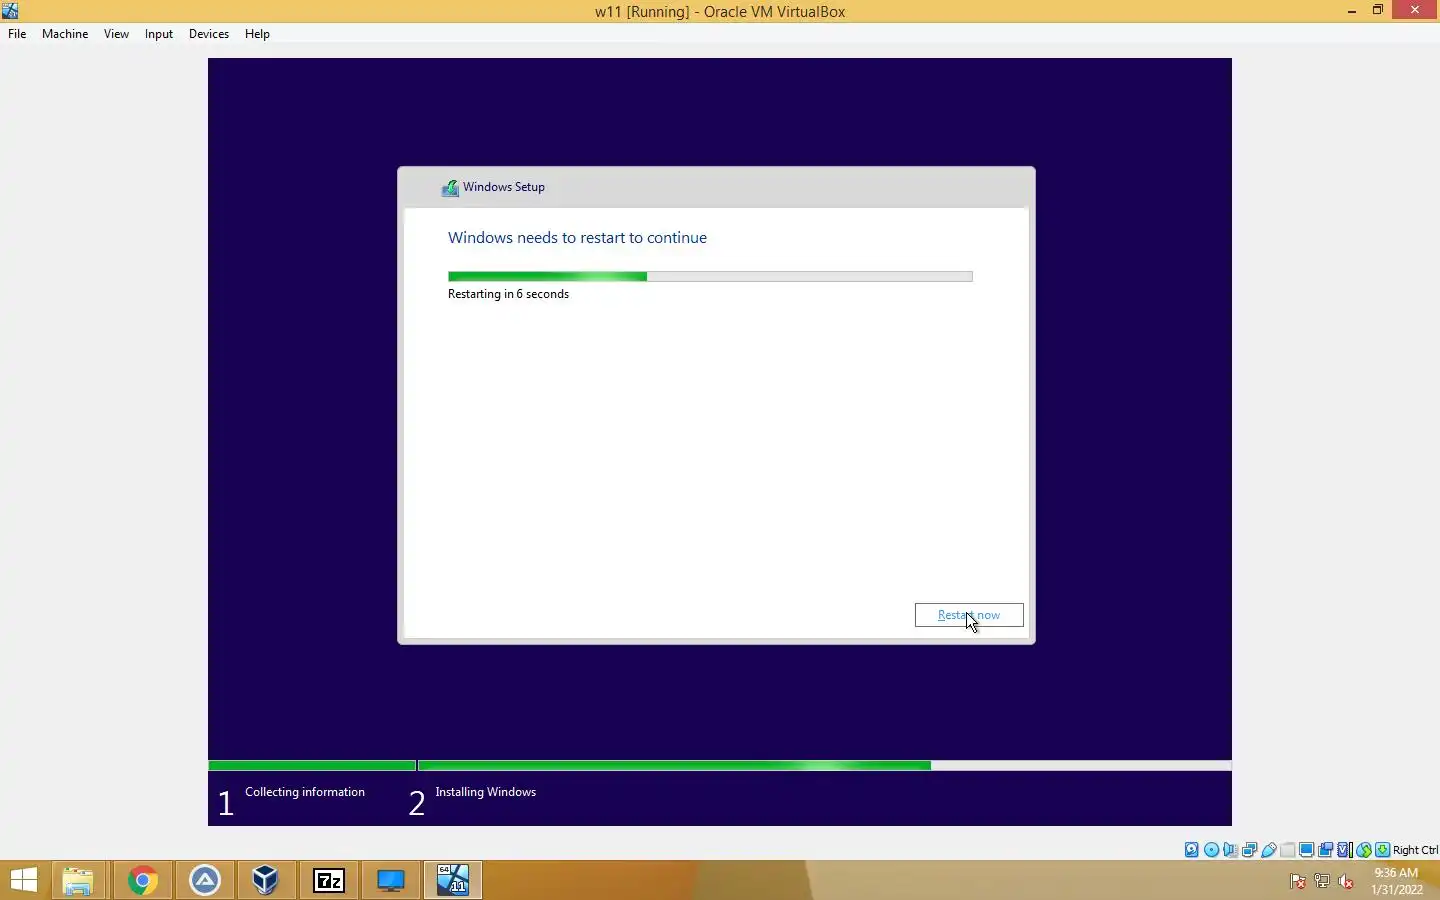Click the greyed-out shared folders indicator icon
The width and height of the screenshot is (1440, 900).
(x=1288, y=850)
